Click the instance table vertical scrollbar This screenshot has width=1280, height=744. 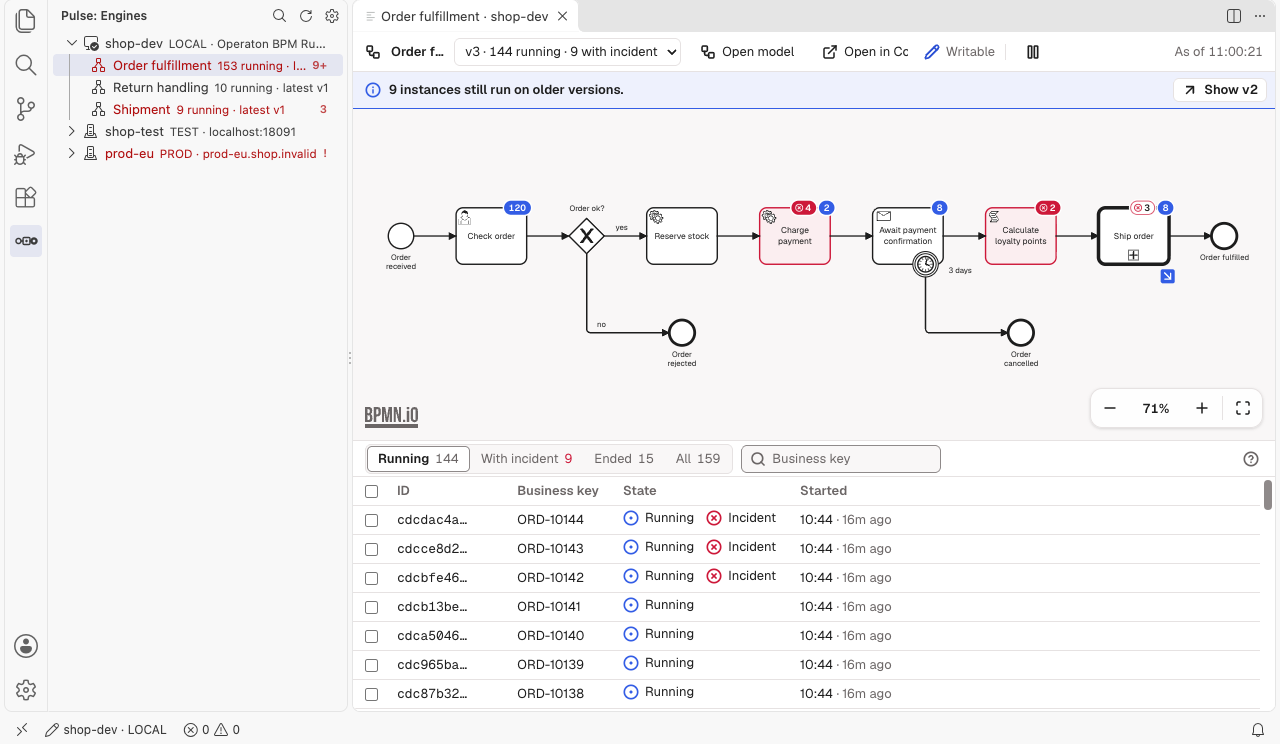(1268, 495)
